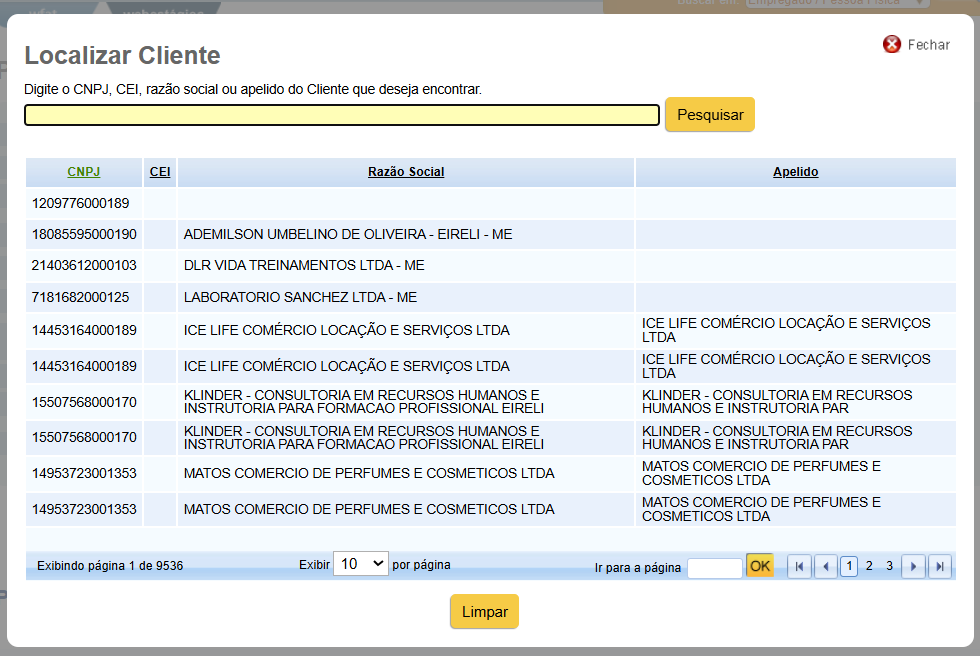Screen dimensions: 980x656
Task: Sort table by CEI column header
Action: click(160, 172)
